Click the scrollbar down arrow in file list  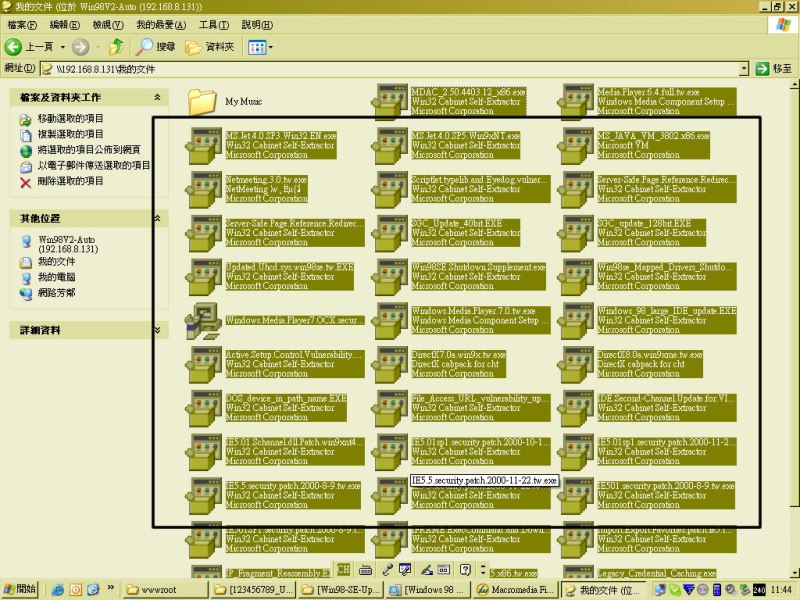pos(795,572)
